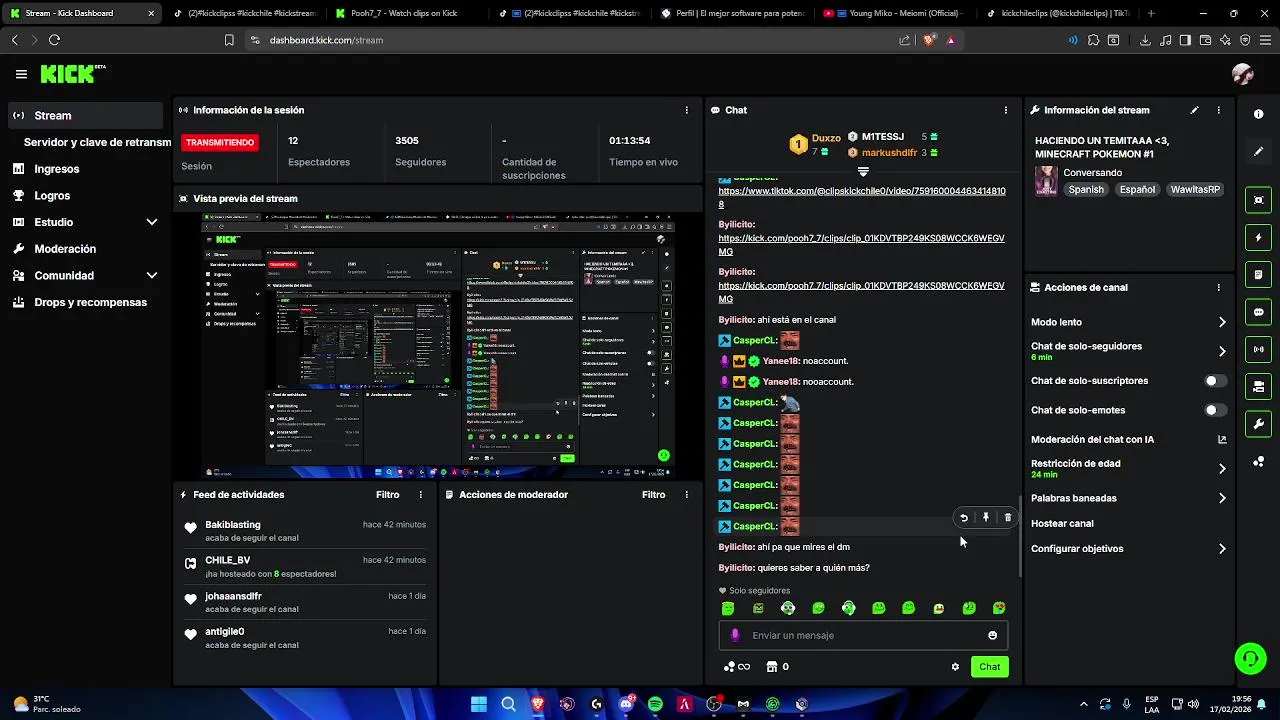
Task: Open the last Byilicito kick.com clip link
Action: point(861,292)
